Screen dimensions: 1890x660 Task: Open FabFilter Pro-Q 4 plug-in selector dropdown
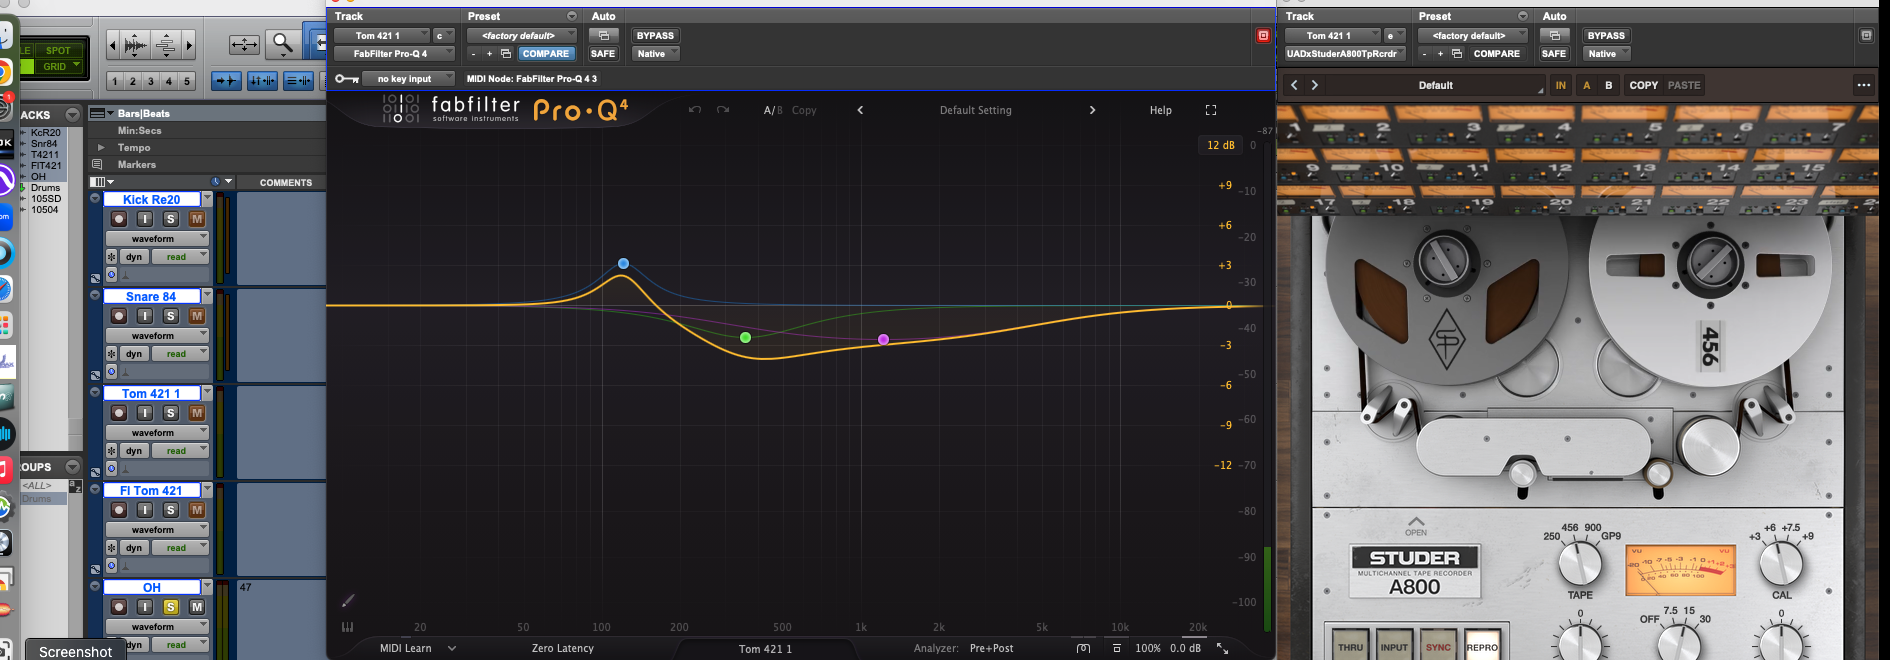coord(394,54)
